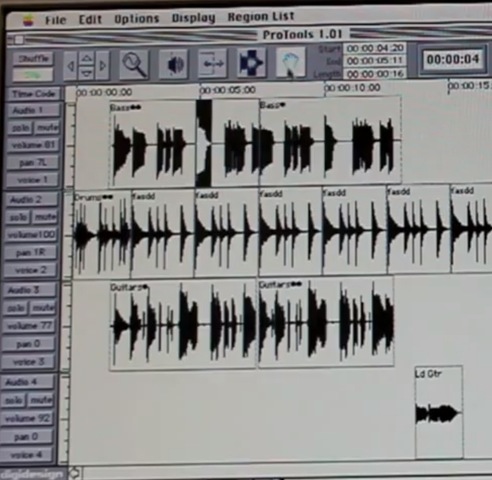The height and width of the screenshot is (480, 492).
Task: Click the 00:00:00:00 ruler mark
Action: [104, 92]
